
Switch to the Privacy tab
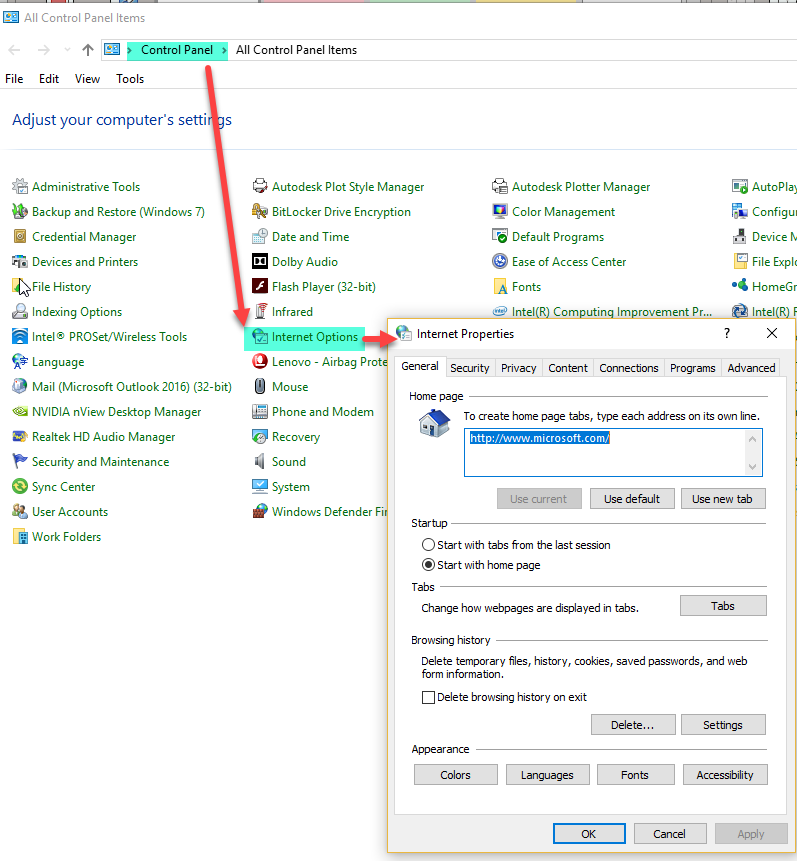pos(519,368)
